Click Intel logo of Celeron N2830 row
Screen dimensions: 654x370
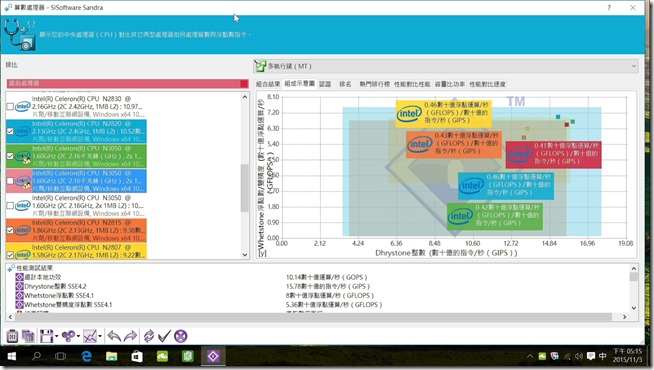click(x=23, y=107)
